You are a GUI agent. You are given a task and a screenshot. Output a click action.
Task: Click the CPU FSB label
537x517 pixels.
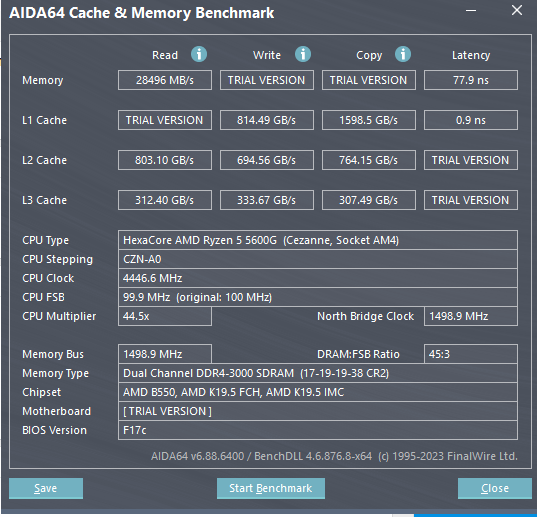click(43, 297)
